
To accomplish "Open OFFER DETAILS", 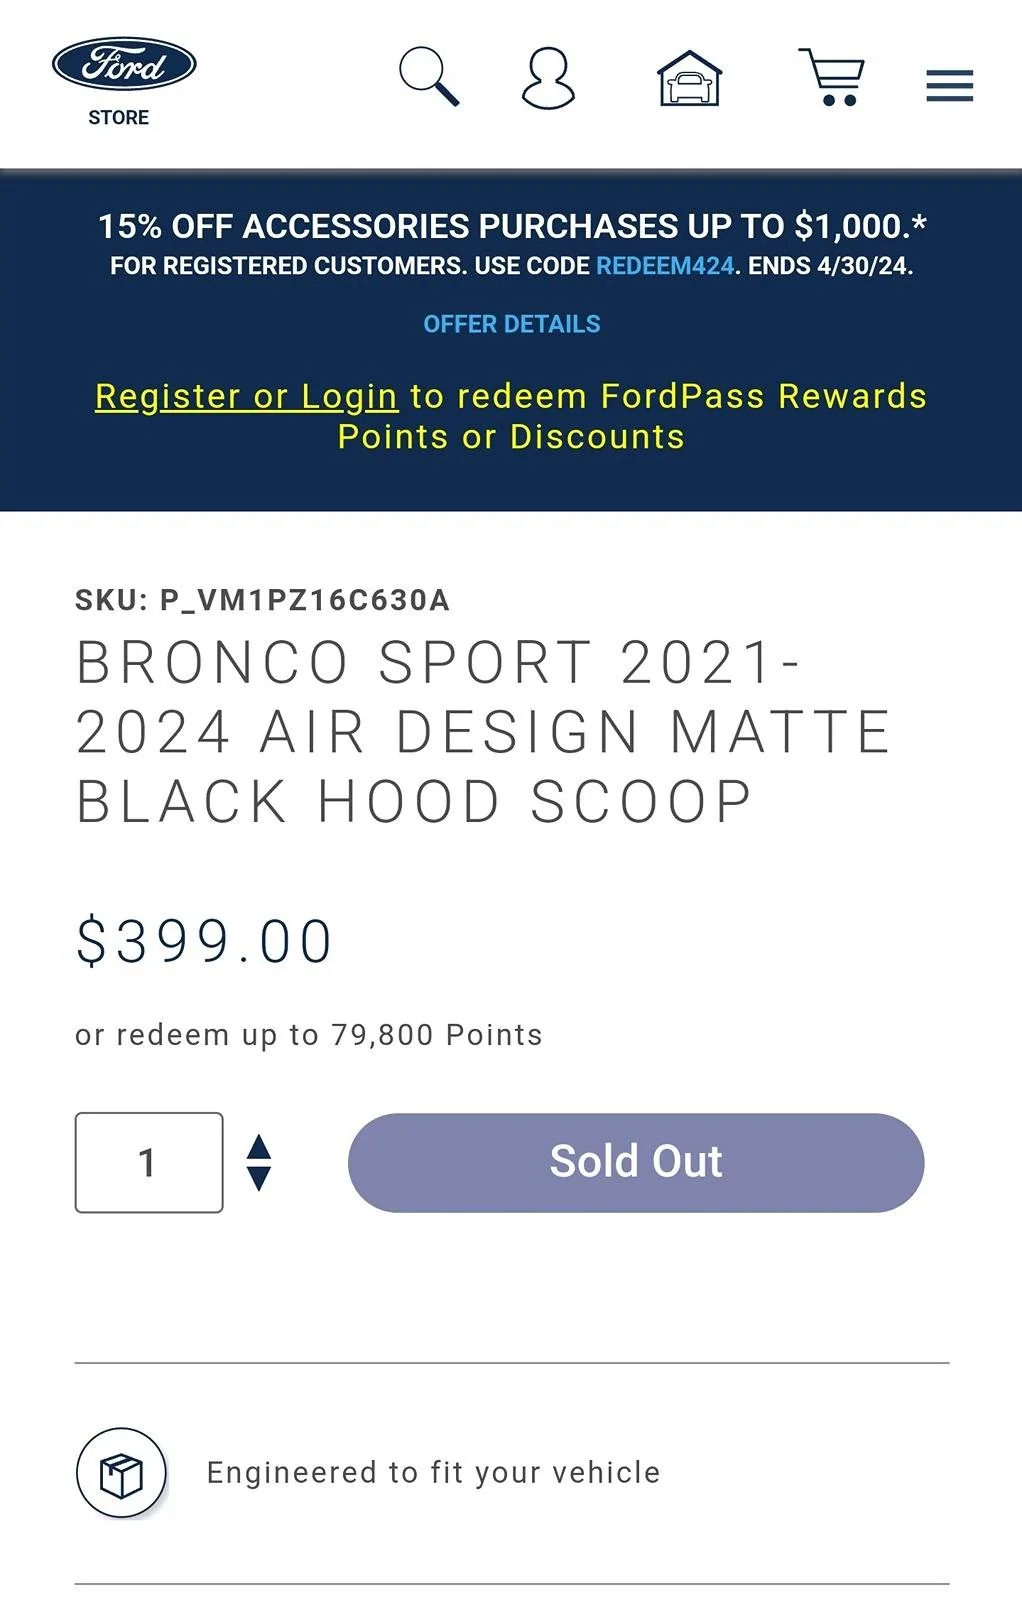I will (x=510, y=323).
